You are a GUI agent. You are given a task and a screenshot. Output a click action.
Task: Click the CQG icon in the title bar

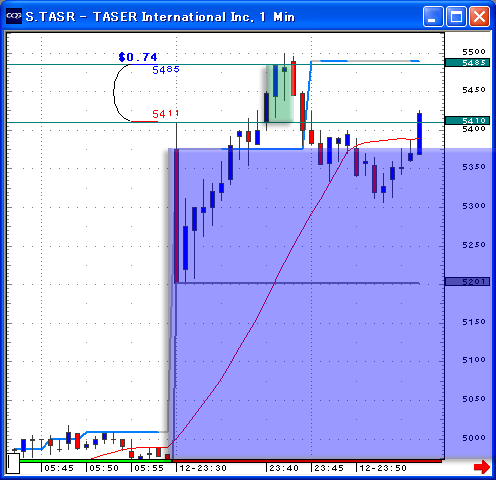coord(14,16)
